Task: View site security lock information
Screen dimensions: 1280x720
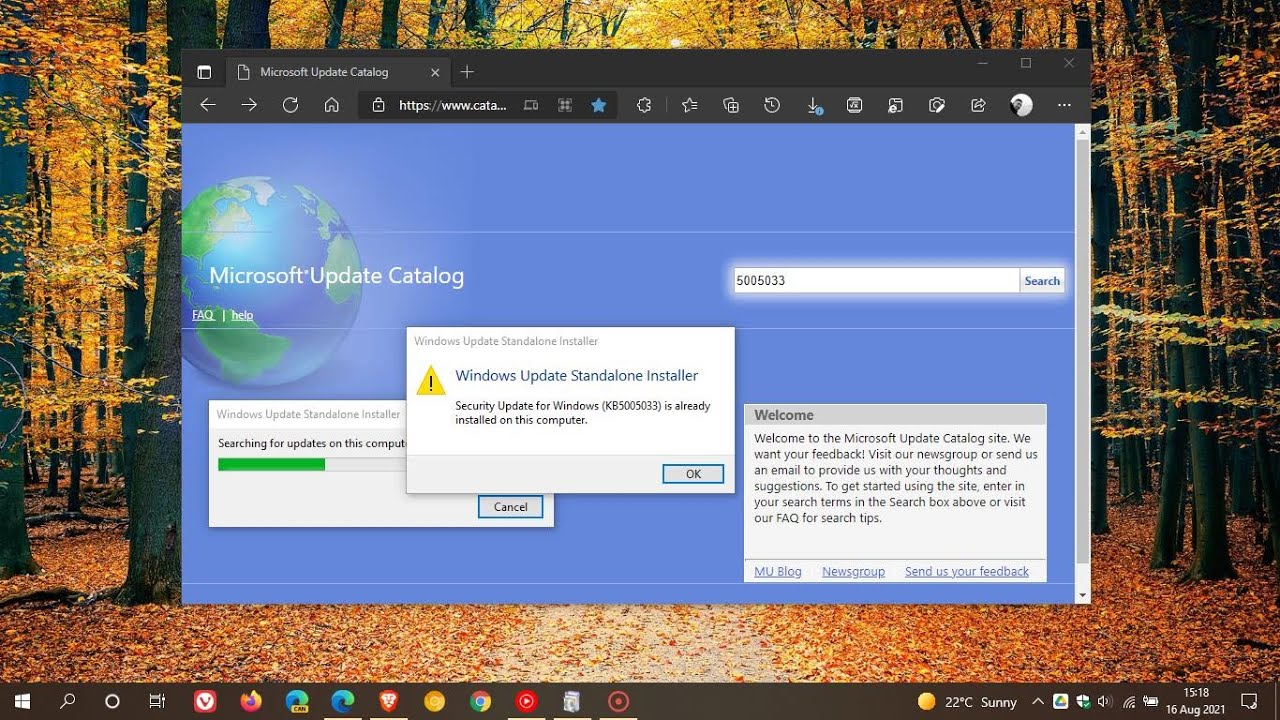Action: coord(378,105)
